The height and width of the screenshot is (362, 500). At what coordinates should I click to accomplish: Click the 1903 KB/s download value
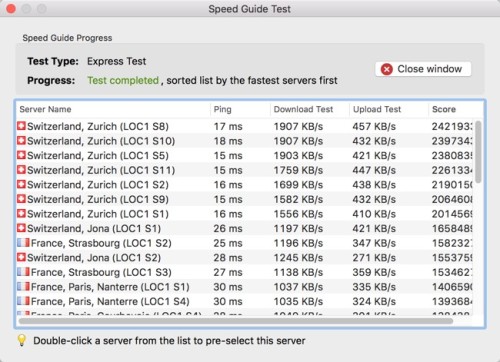pyautogui.click(x=298, y=156)
